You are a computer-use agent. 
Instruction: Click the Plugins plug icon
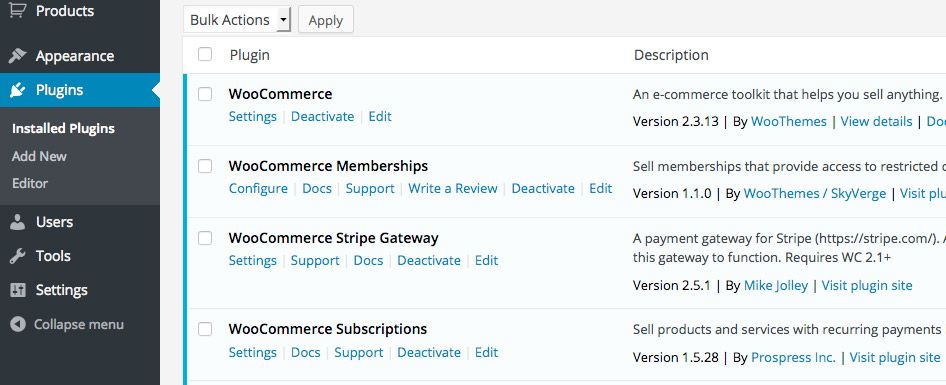17,90
